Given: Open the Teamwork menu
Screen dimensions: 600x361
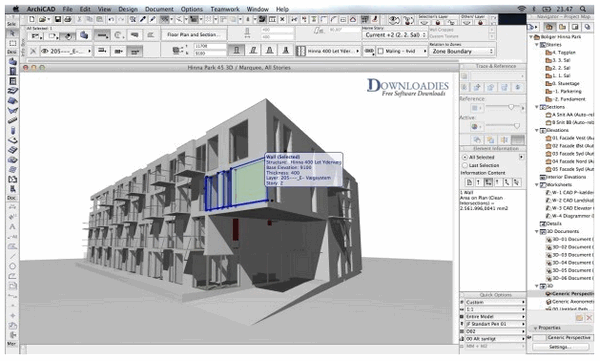Looking at the screenshot, I should (225, 9).
